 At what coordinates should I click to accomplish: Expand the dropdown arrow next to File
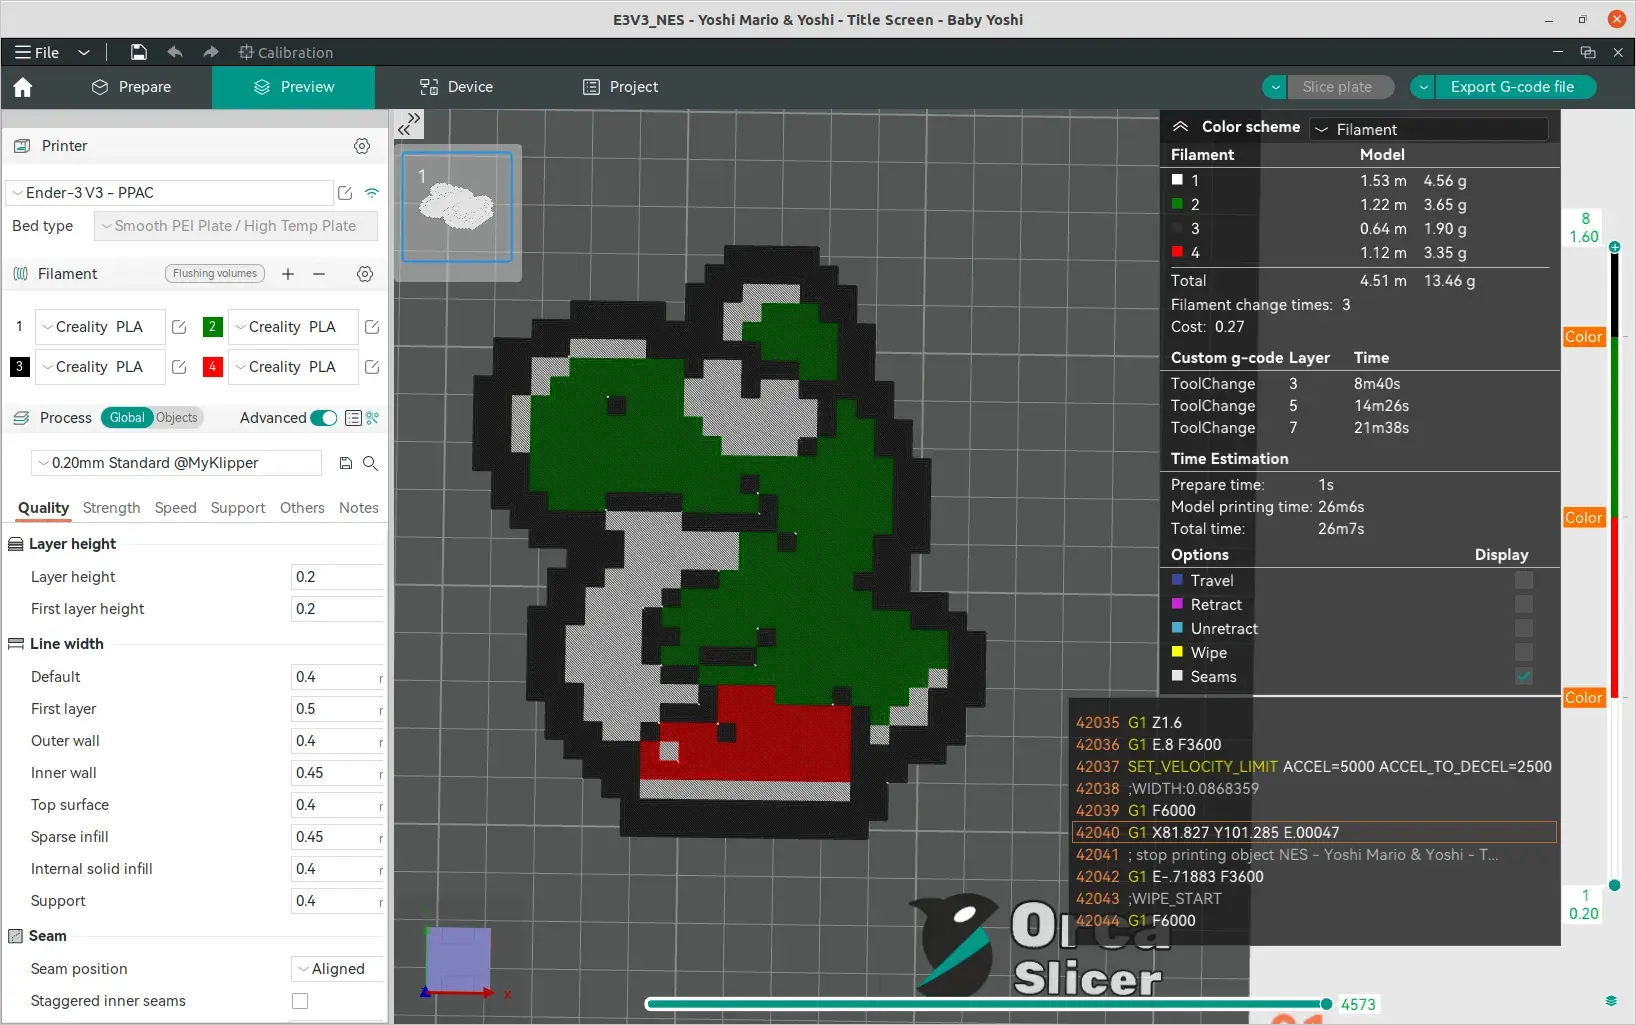[84, 52]
